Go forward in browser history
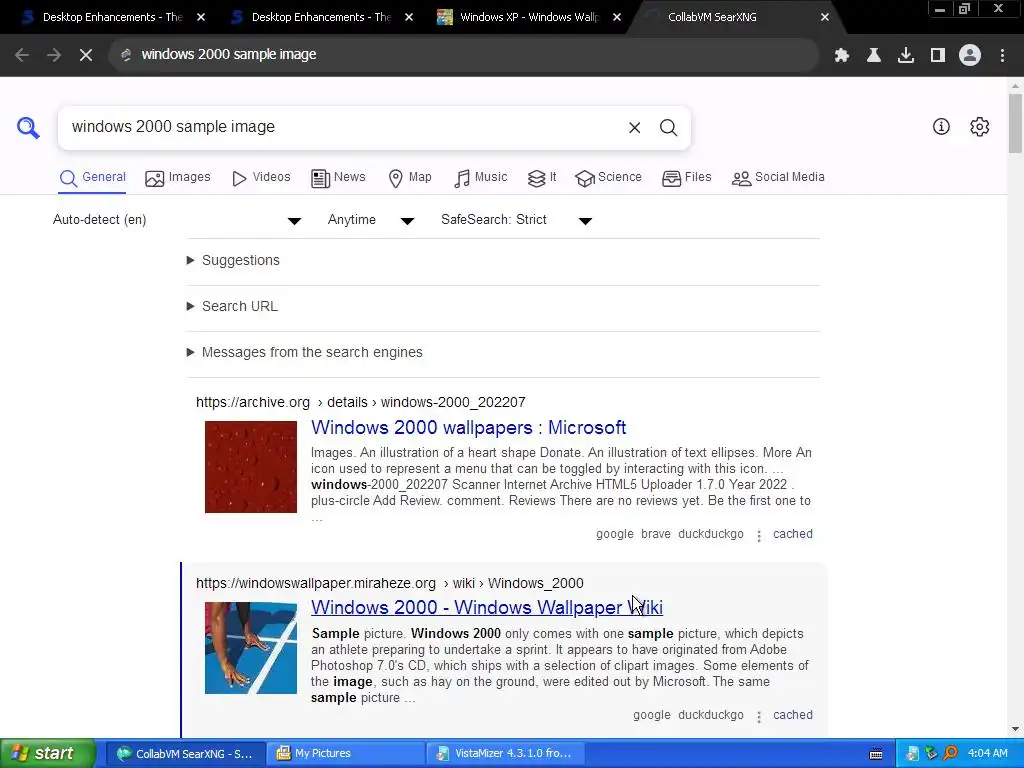 point(54,55)
